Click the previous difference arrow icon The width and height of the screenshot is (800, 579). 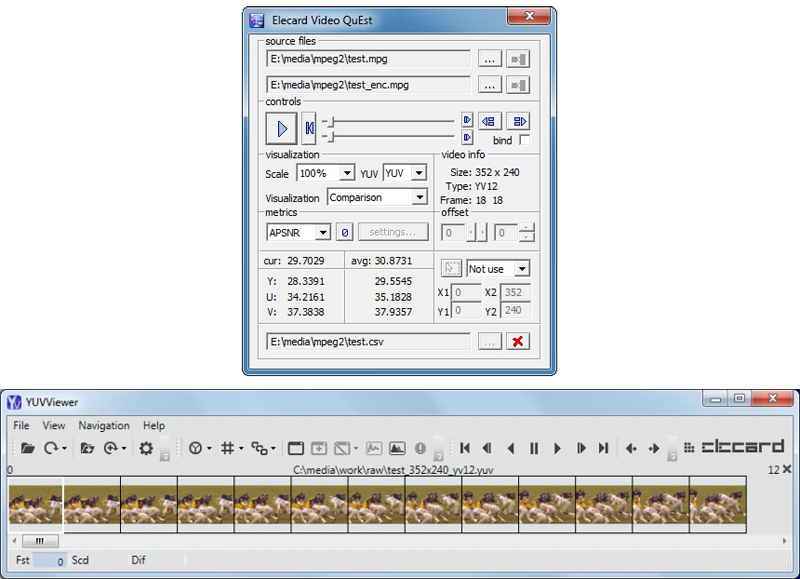pos(631,448)
